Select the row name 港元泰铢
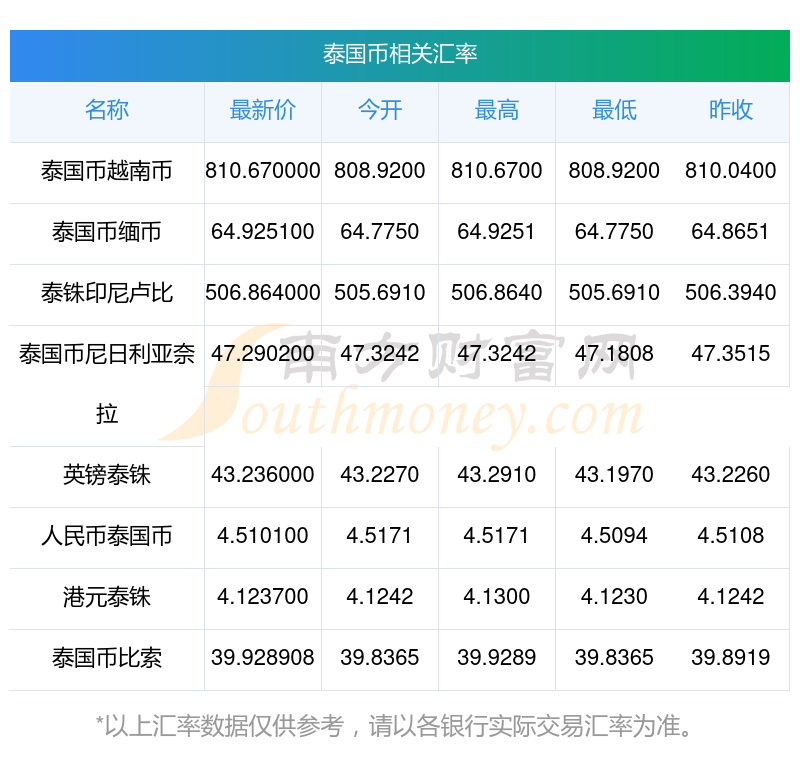 107,597
